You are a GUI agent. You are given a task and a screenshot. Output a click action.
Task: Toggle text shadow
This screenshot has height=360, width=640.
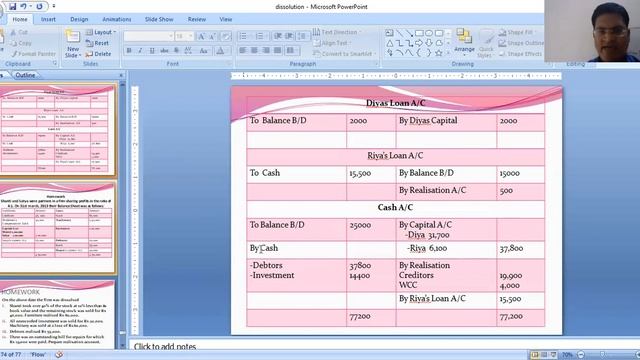click(x=176, y=51)
